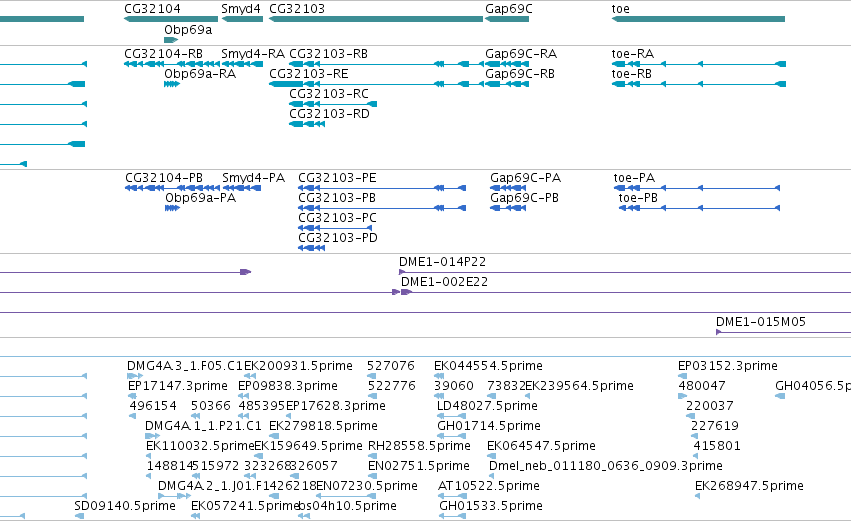This screenshot has width=851, height=521.
Task: Select transcript toe-RB label
Action: coord(631,74)
